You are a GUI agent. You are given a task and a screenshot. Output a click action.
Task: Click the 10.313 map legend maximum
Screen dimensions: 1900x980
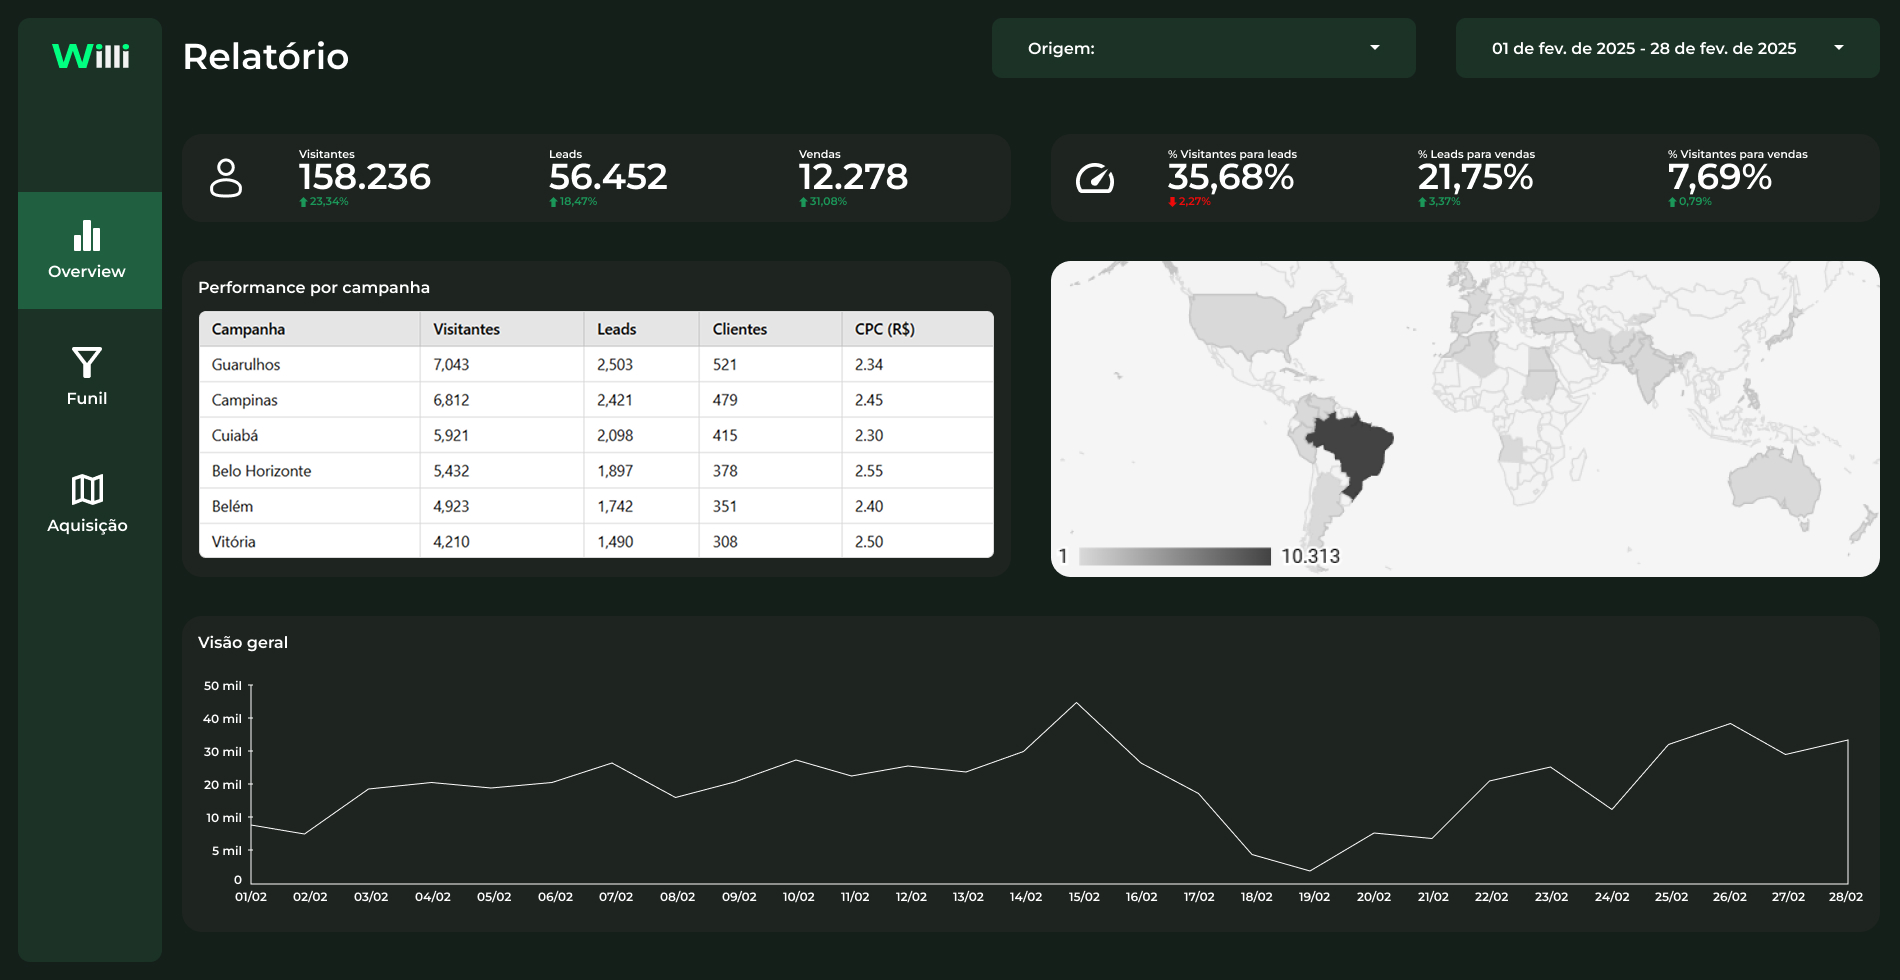click(1311, 556)
